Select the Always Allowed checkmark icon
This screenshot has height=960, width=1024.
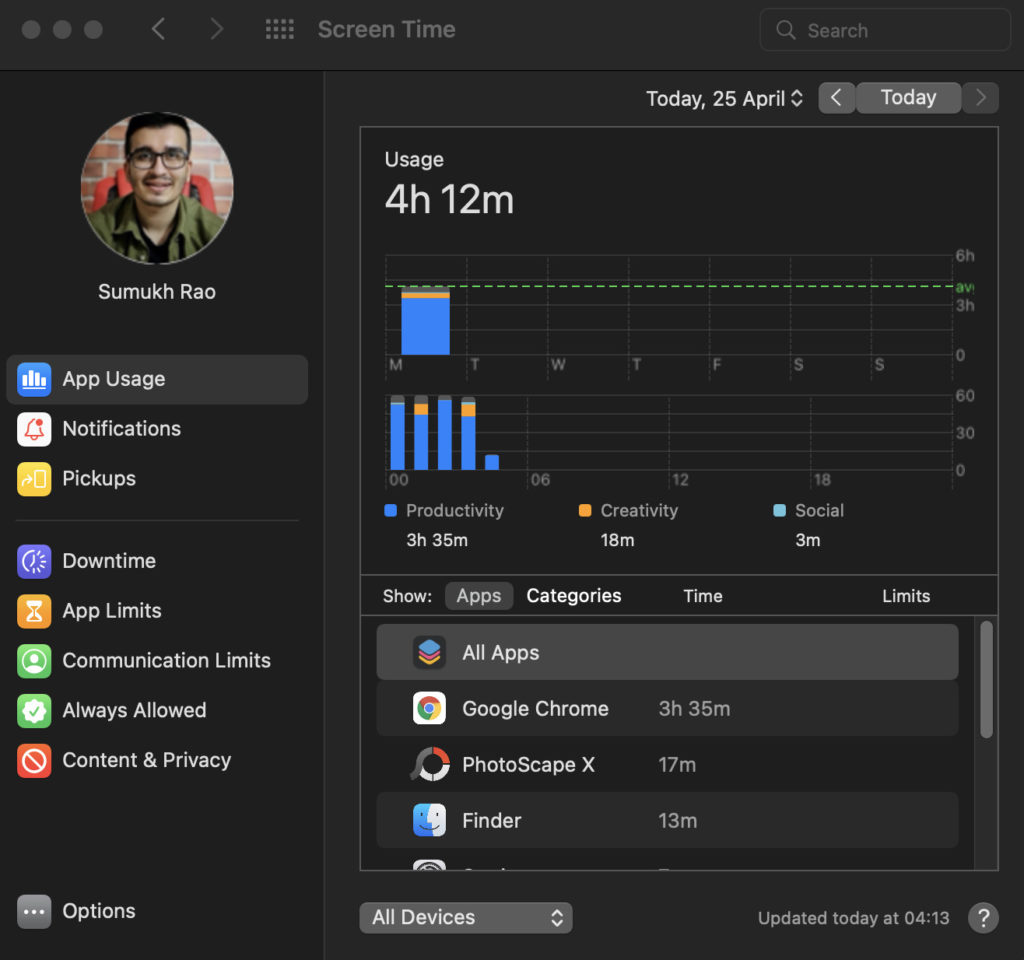point(34,711)
